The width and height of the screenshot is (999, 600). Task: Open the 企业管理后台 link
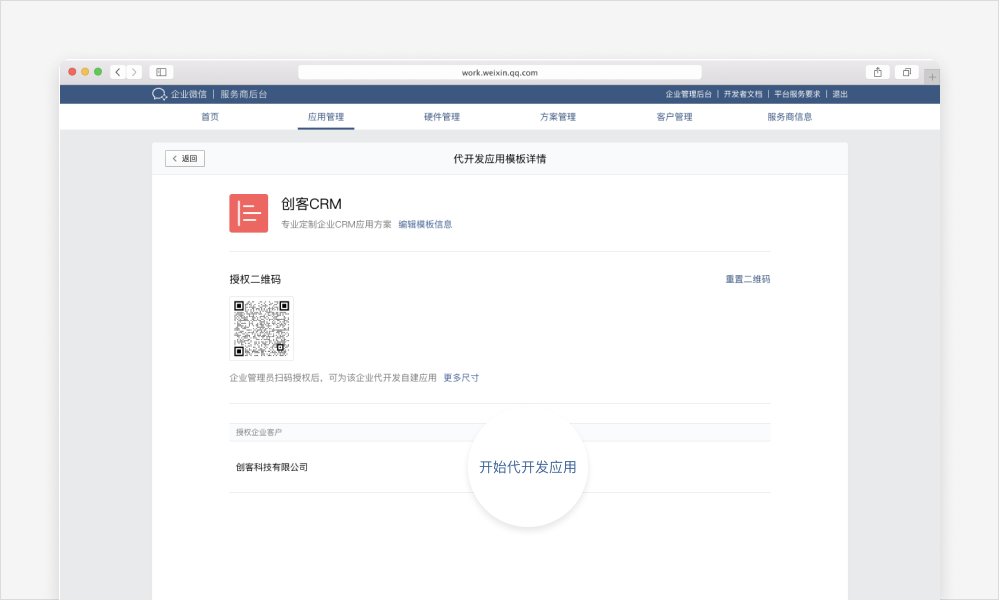[688, 94]
